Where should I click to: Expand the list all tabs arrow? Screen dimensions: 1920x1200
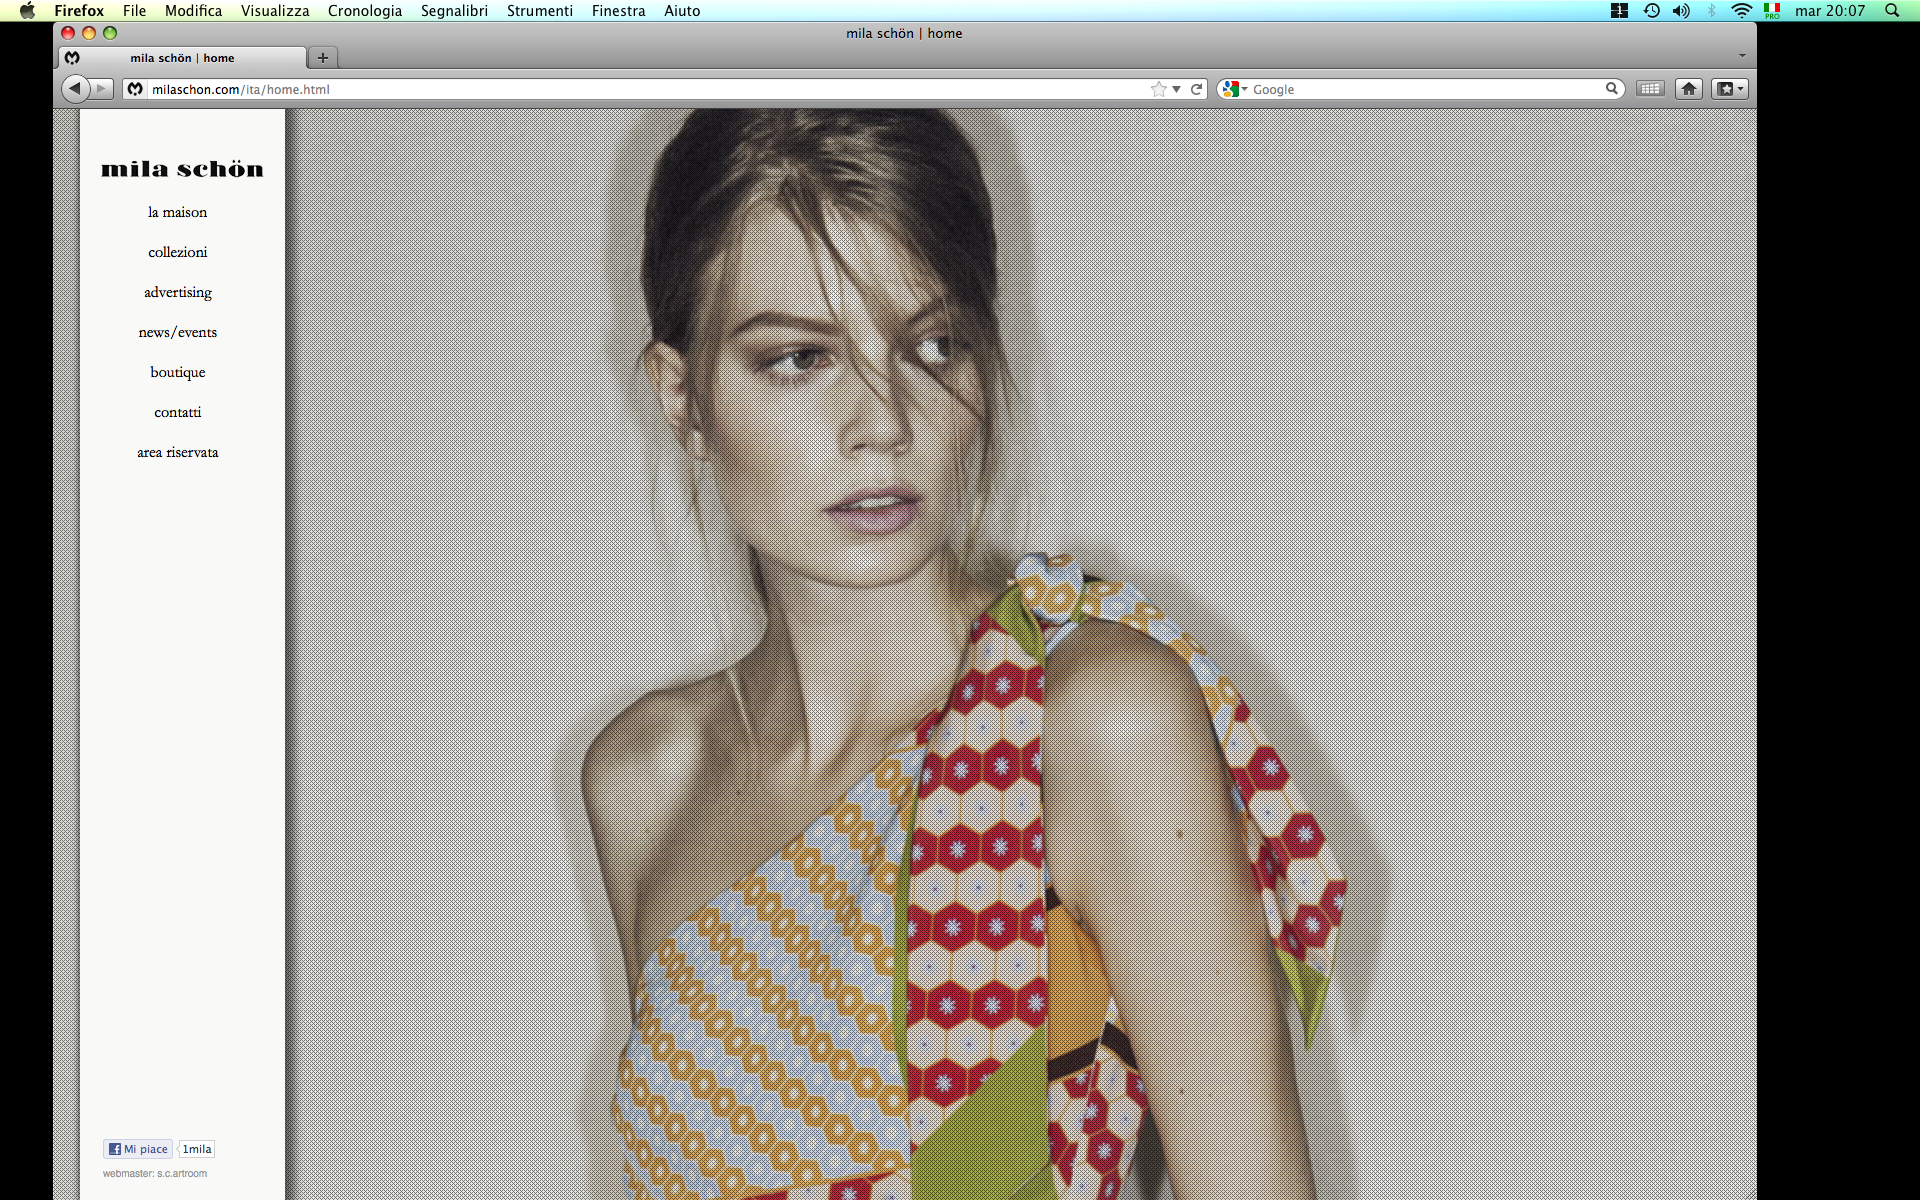(x=1742, y=56)
